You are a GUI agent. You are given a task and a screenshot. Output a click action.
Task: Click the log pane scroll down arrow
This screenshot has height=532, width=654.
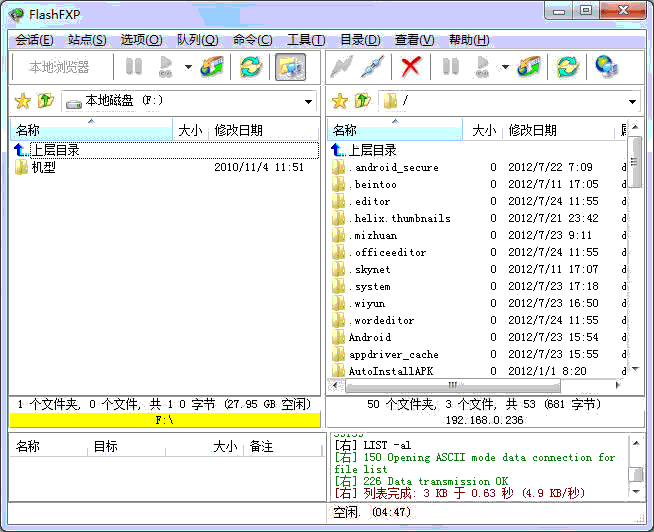(x=636, y=492)
